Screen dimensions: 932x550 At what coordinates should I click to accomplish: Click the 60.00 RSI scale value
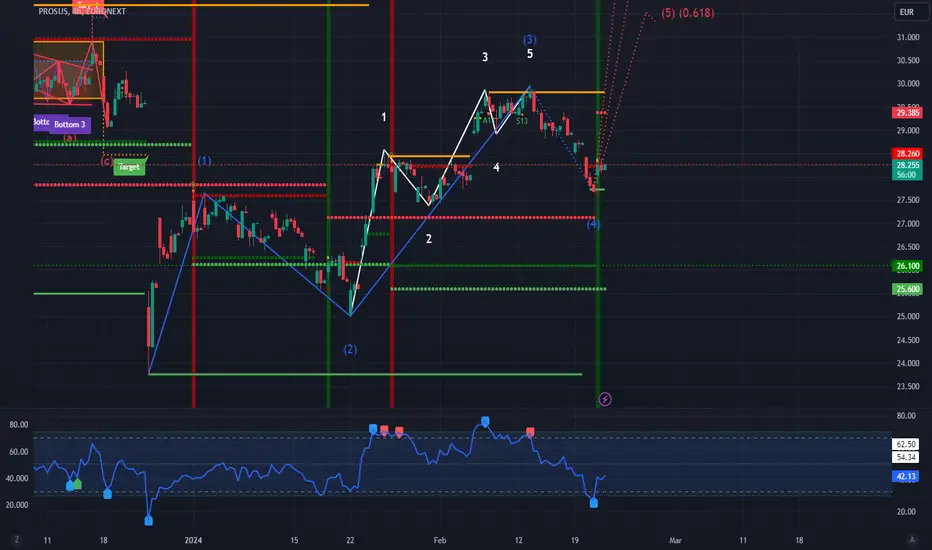(x=18, y=451)
